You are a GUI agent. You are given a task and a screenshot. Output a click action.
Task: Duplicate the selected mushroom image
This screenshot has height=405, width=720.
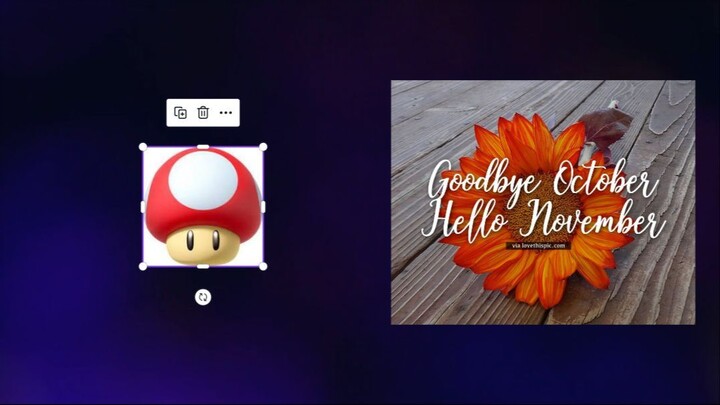coord(180,112)
